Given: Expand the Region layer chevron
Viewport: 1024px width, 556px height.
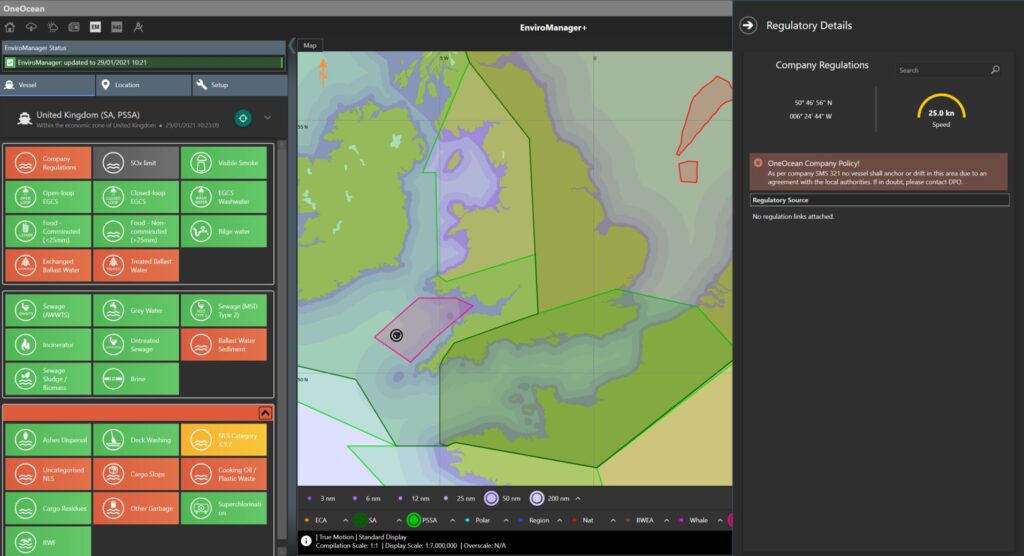Looking at the screenshot, I should (560, 521).
